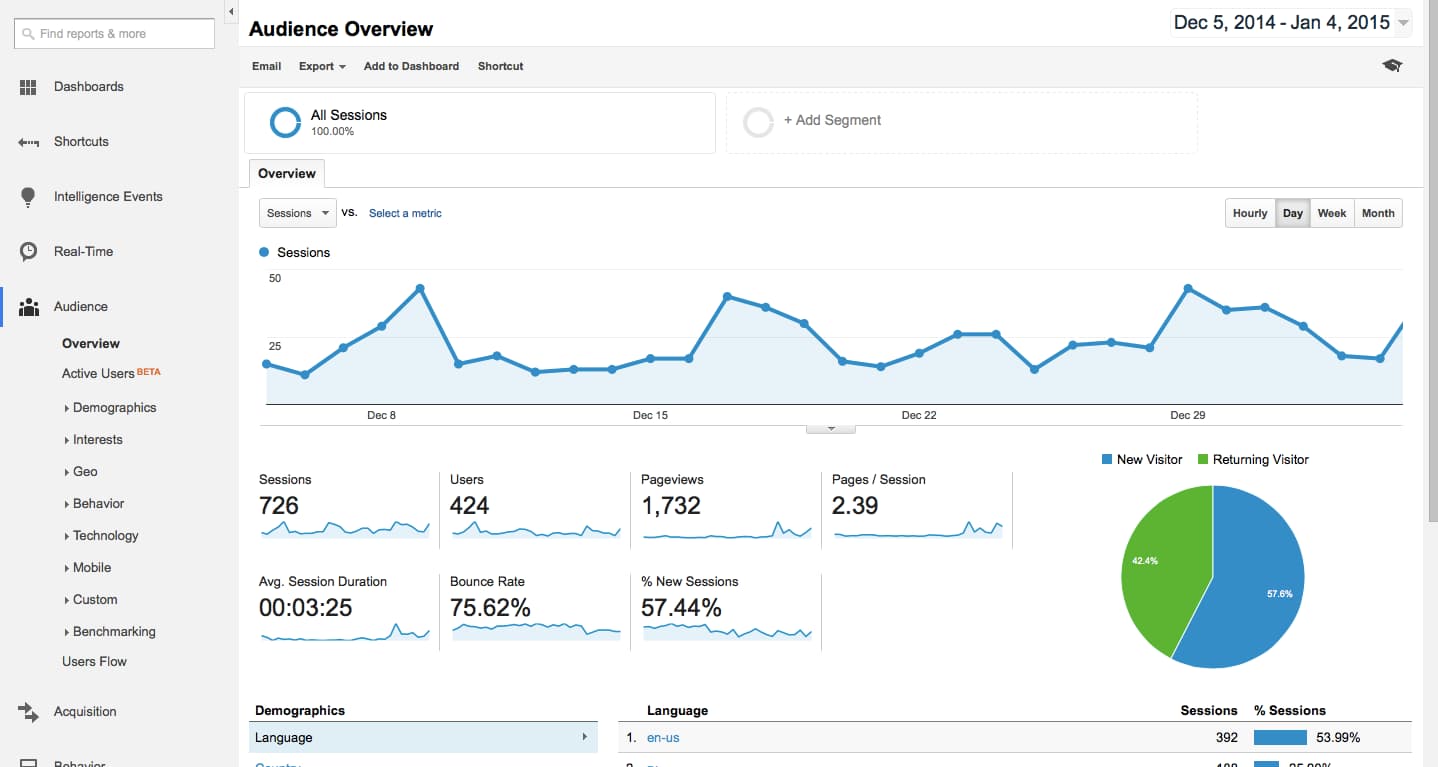Screen dimensions: 1438x767
Task: Open the Export menu
Action: (322, 66)
